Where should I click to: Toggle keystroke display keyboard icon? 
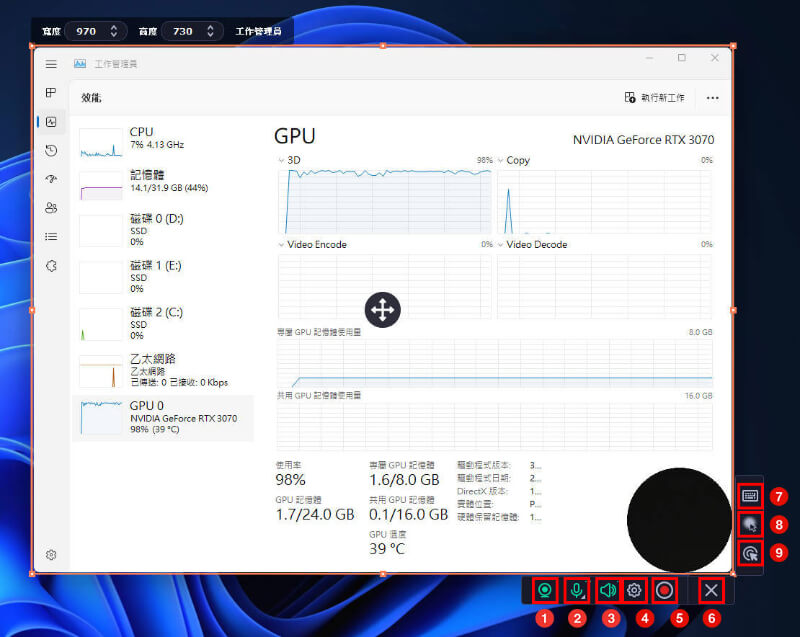[x=751, y=496]
